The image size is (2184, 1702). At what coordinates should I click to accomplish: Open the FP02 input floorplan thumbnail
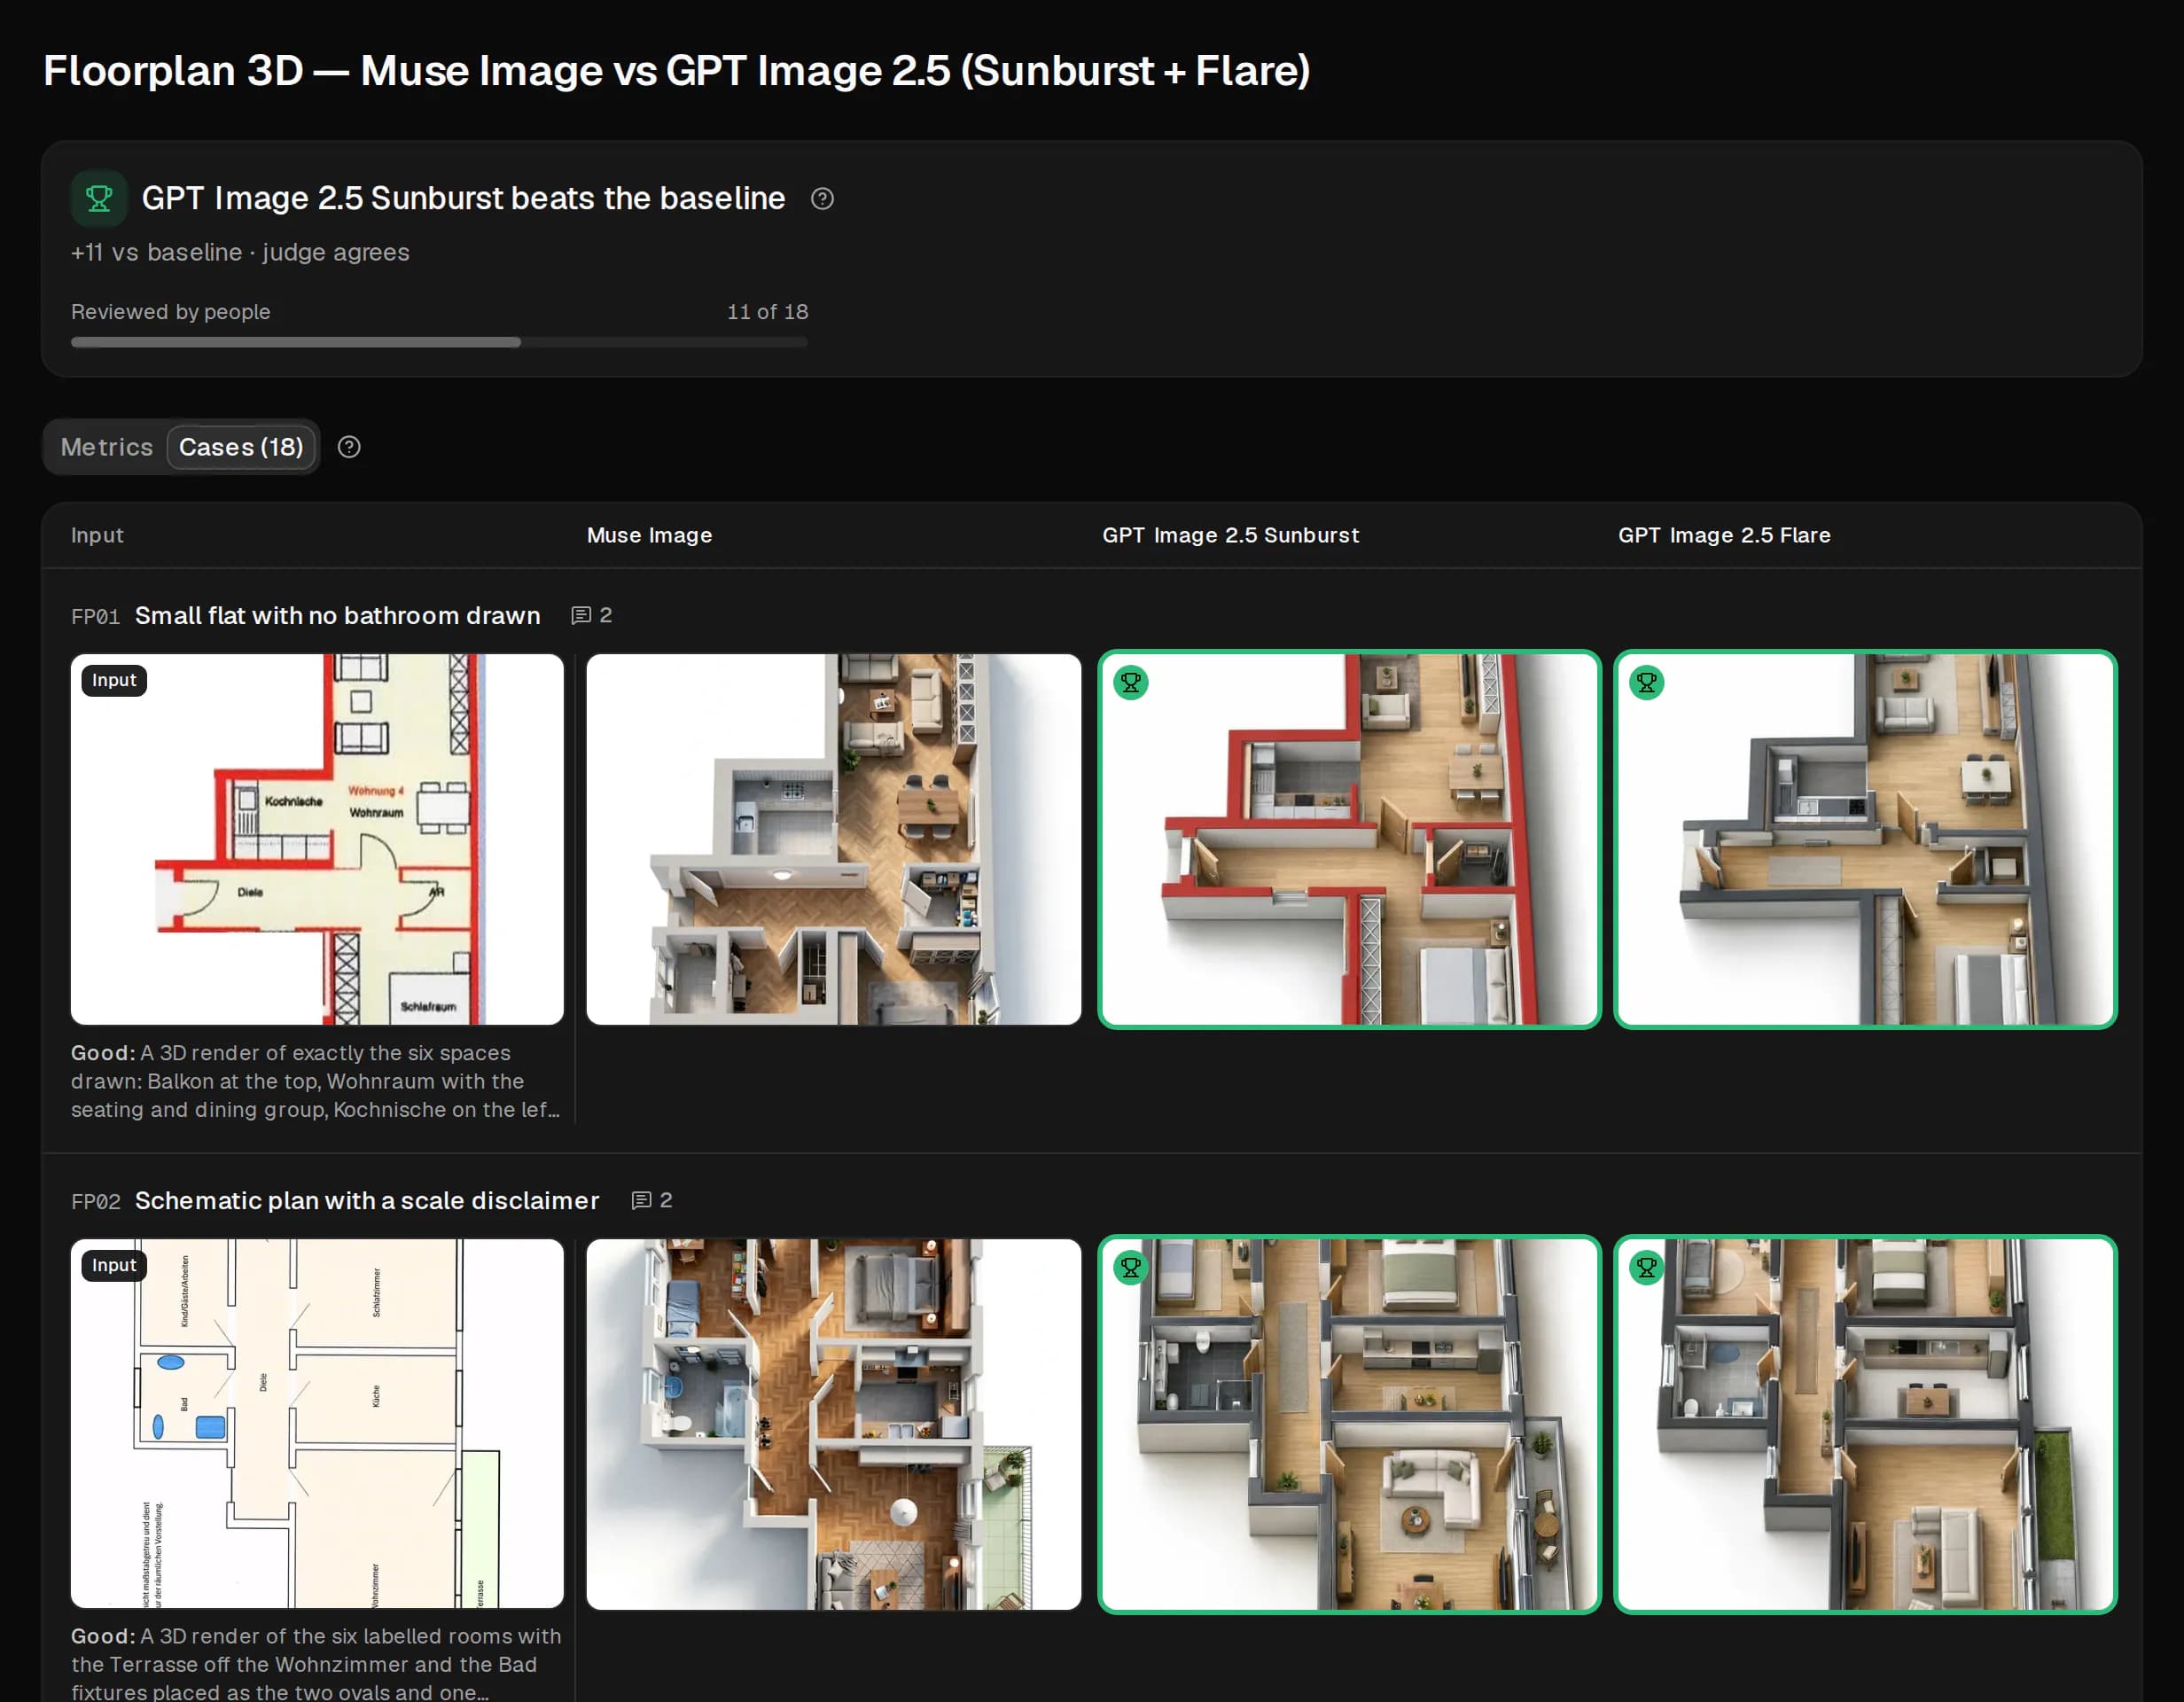pos(317,1424)
